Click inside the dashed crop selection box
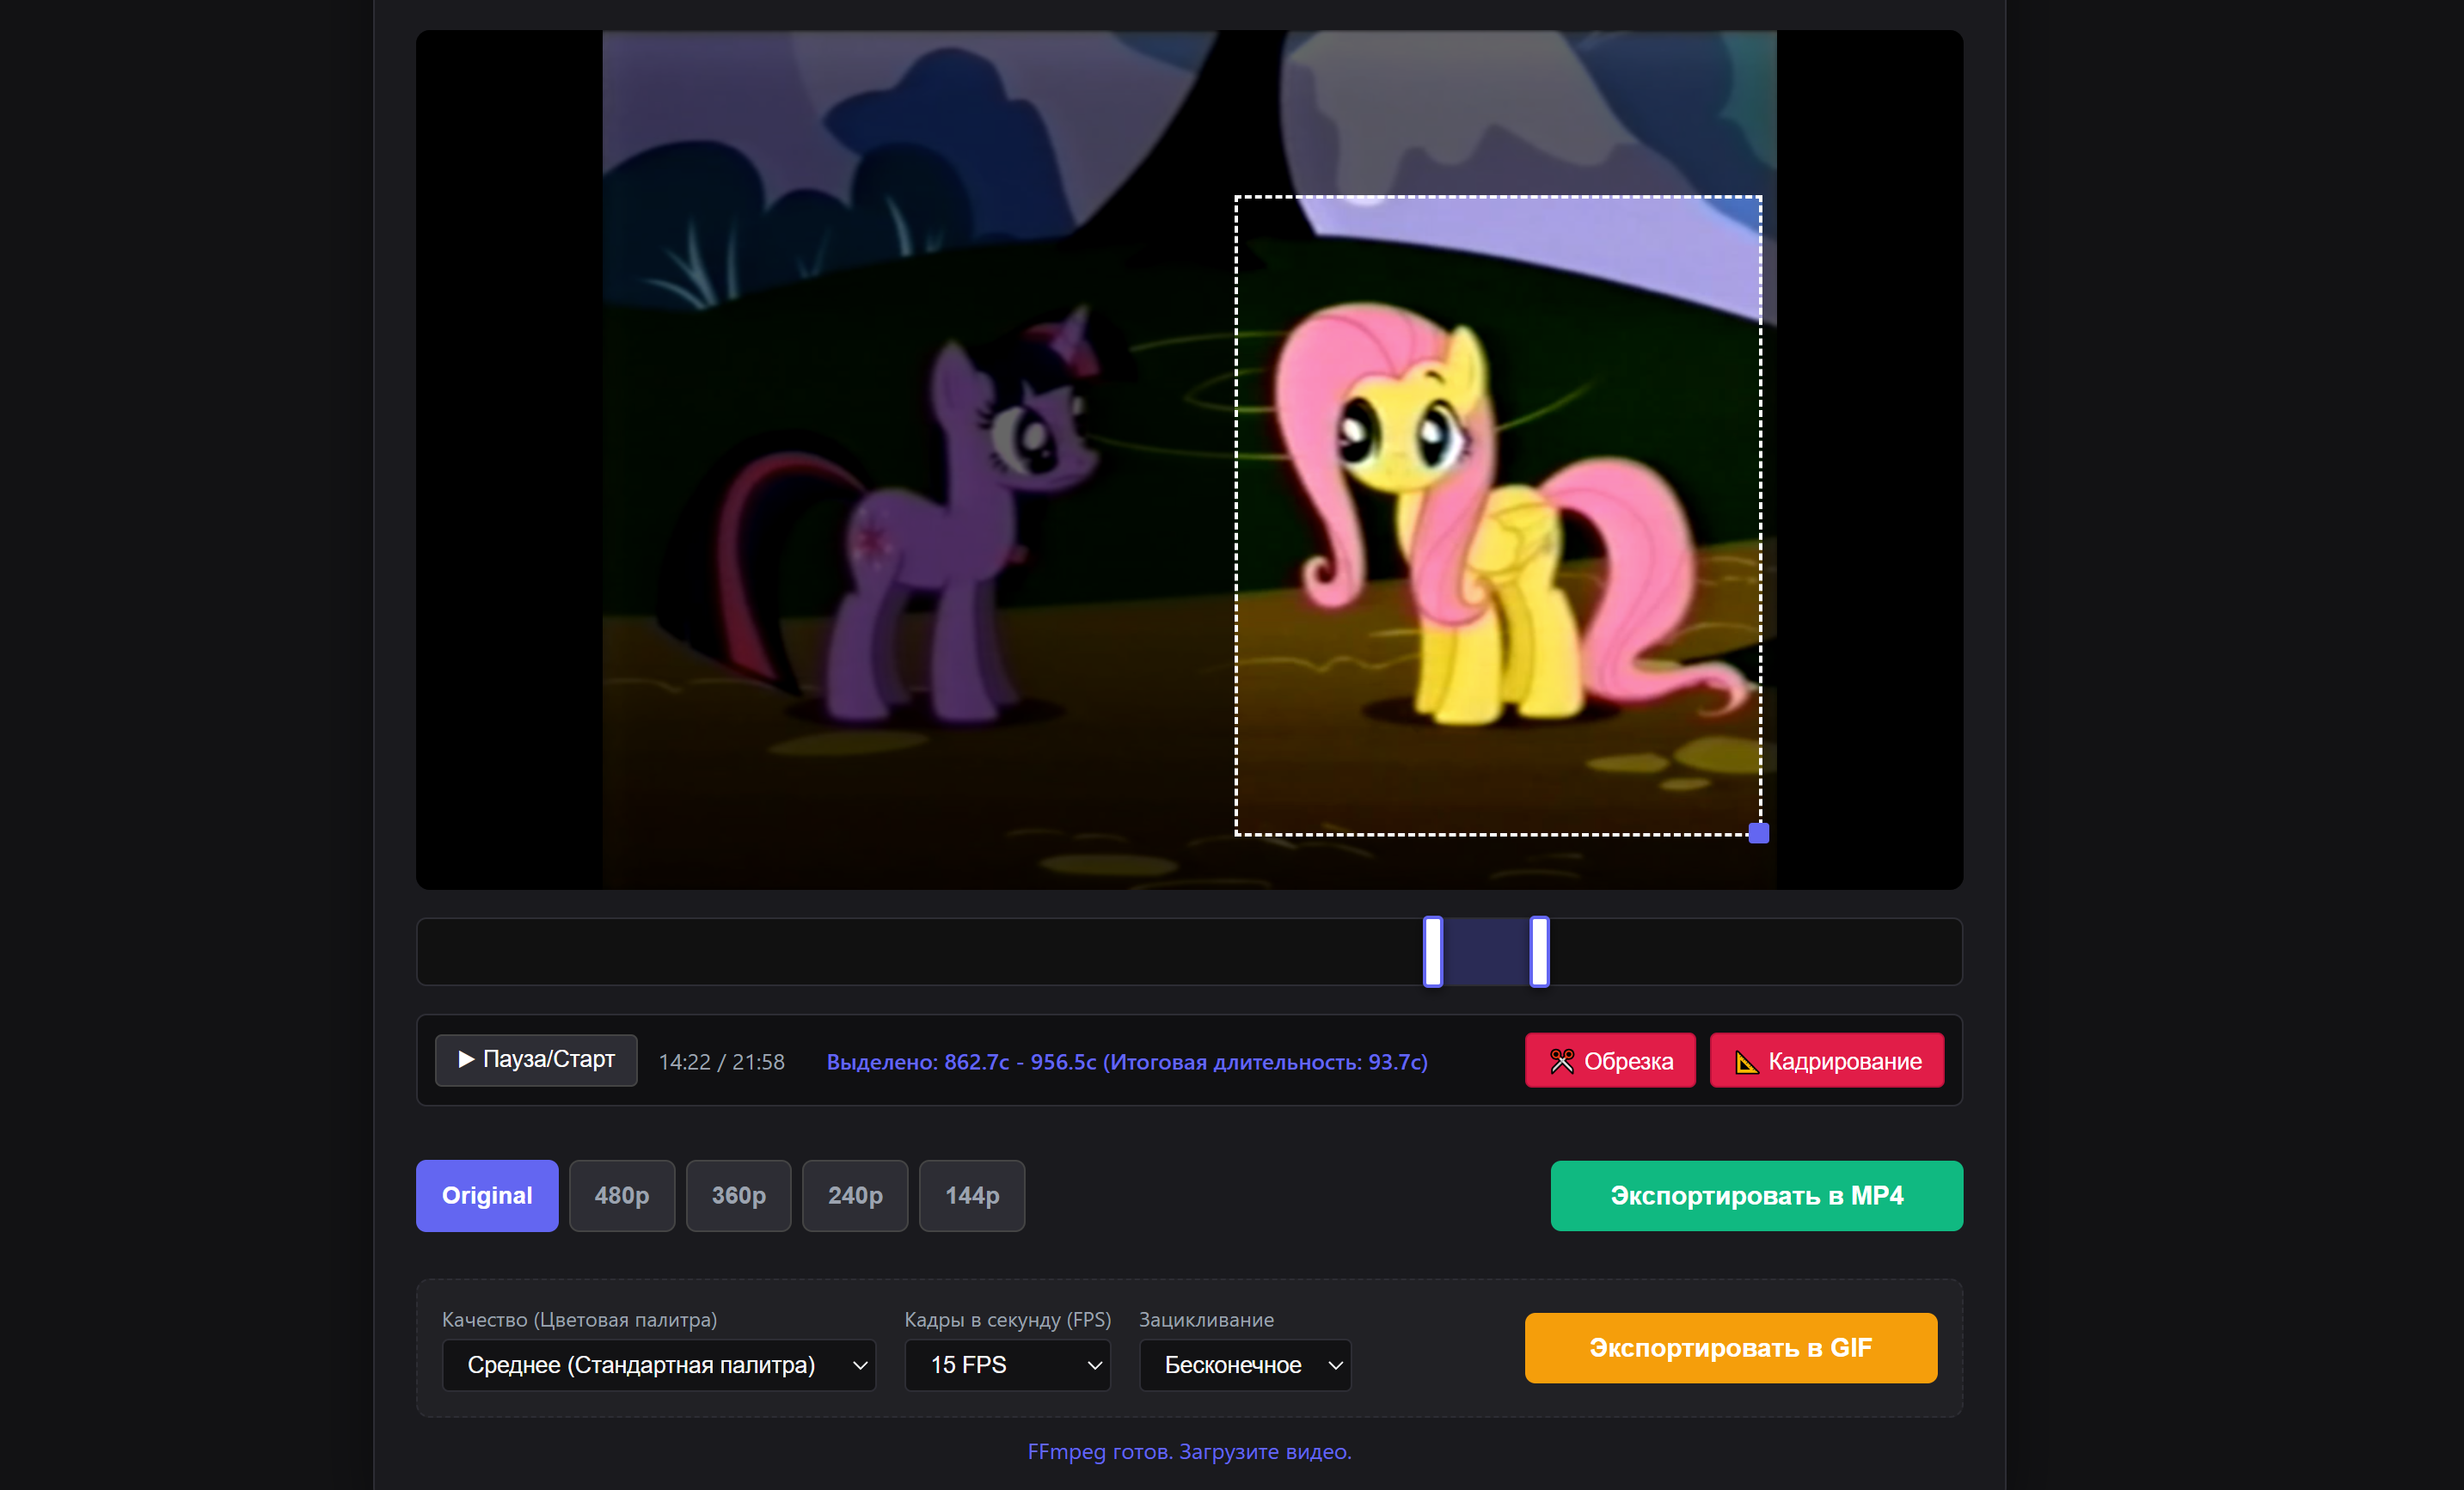2464x1490 pixels. pos(1498,516)
